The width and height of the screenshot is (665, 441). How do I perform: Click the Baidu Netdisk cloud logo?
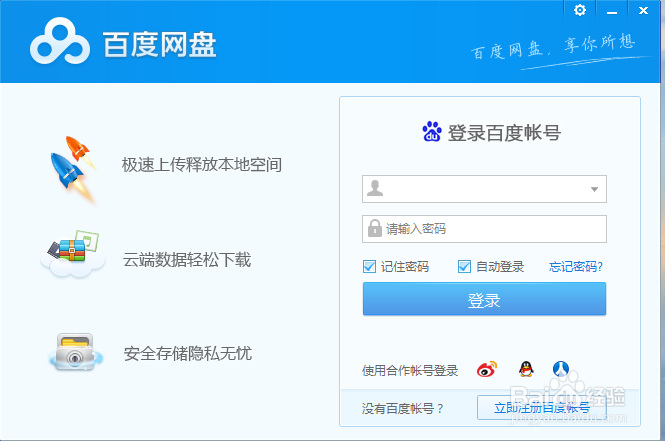coord(60,42)
